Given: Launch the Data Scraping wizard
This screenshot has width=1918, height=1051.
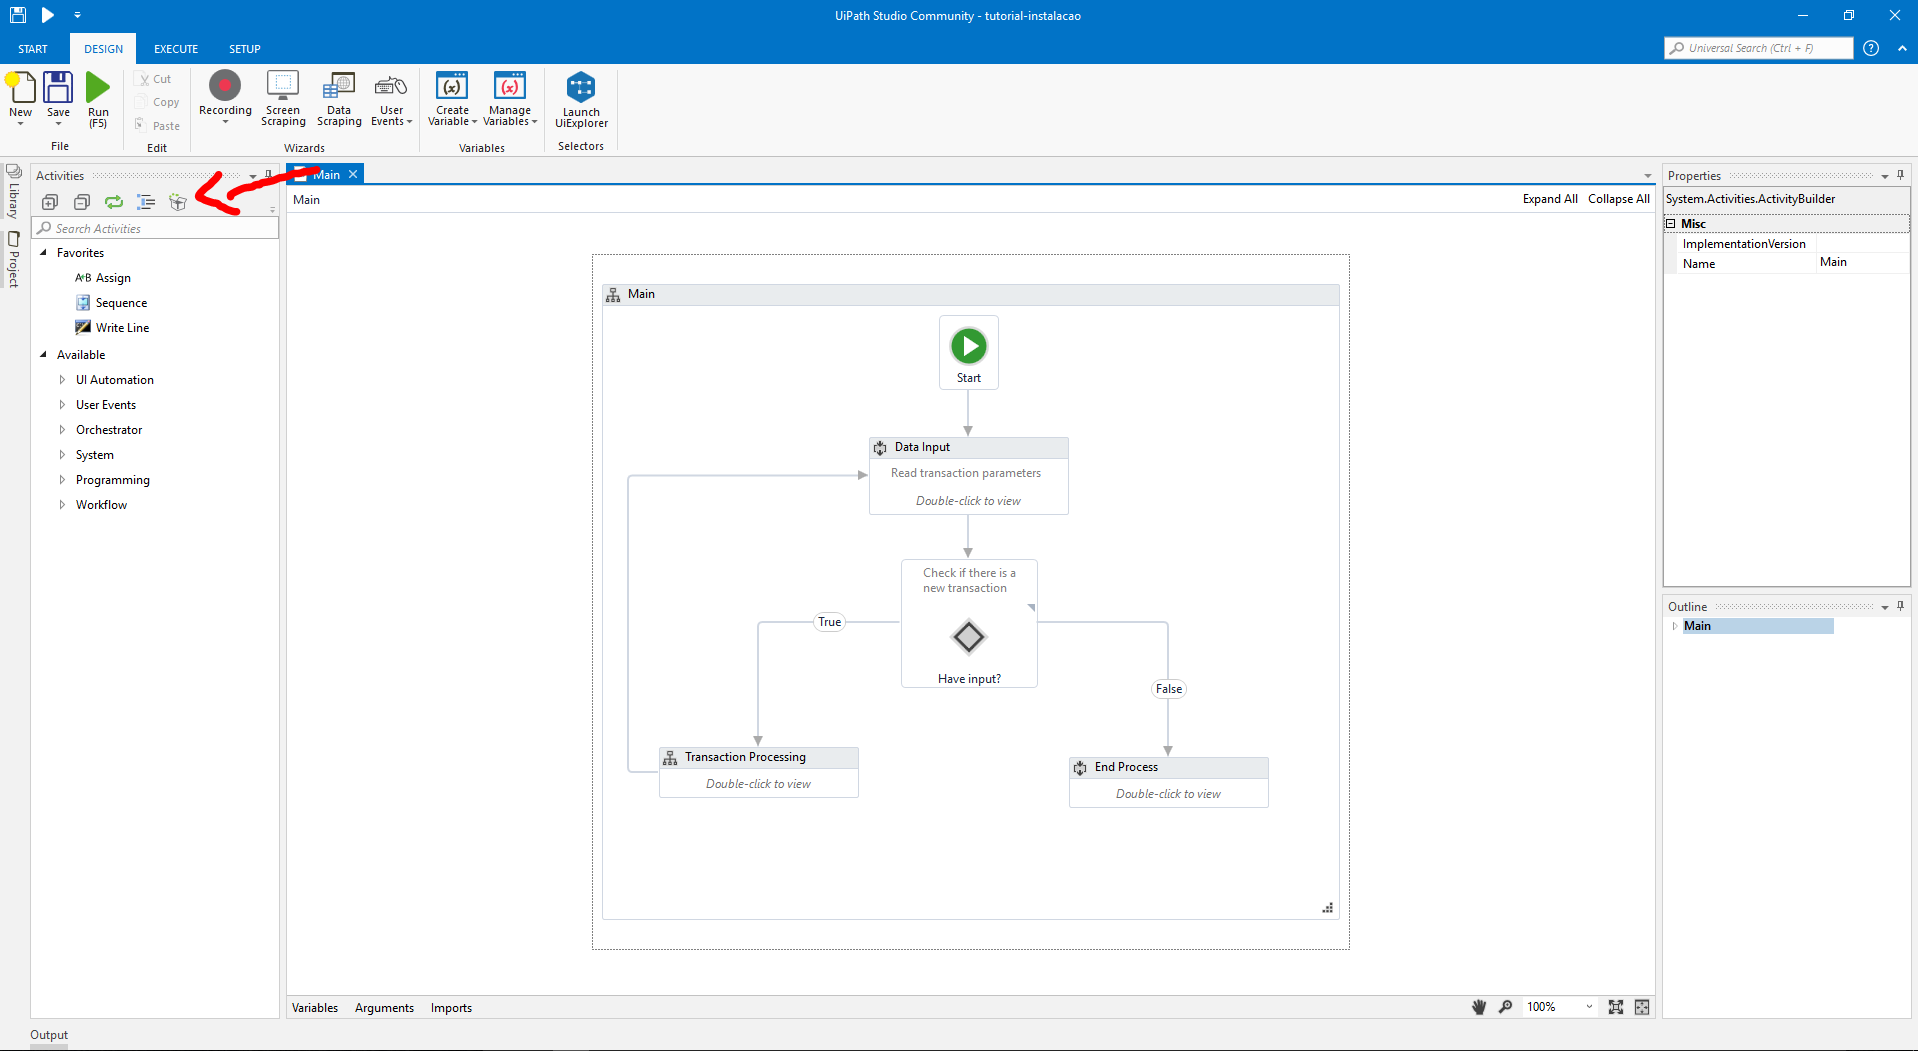Looking at the screenshot, I should pyautogui.click(x=339, y=99).
